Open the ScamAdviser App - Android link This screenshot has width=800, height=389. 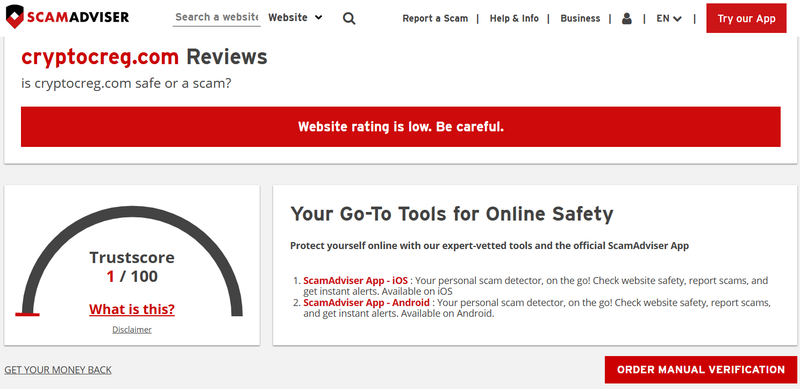366,303
